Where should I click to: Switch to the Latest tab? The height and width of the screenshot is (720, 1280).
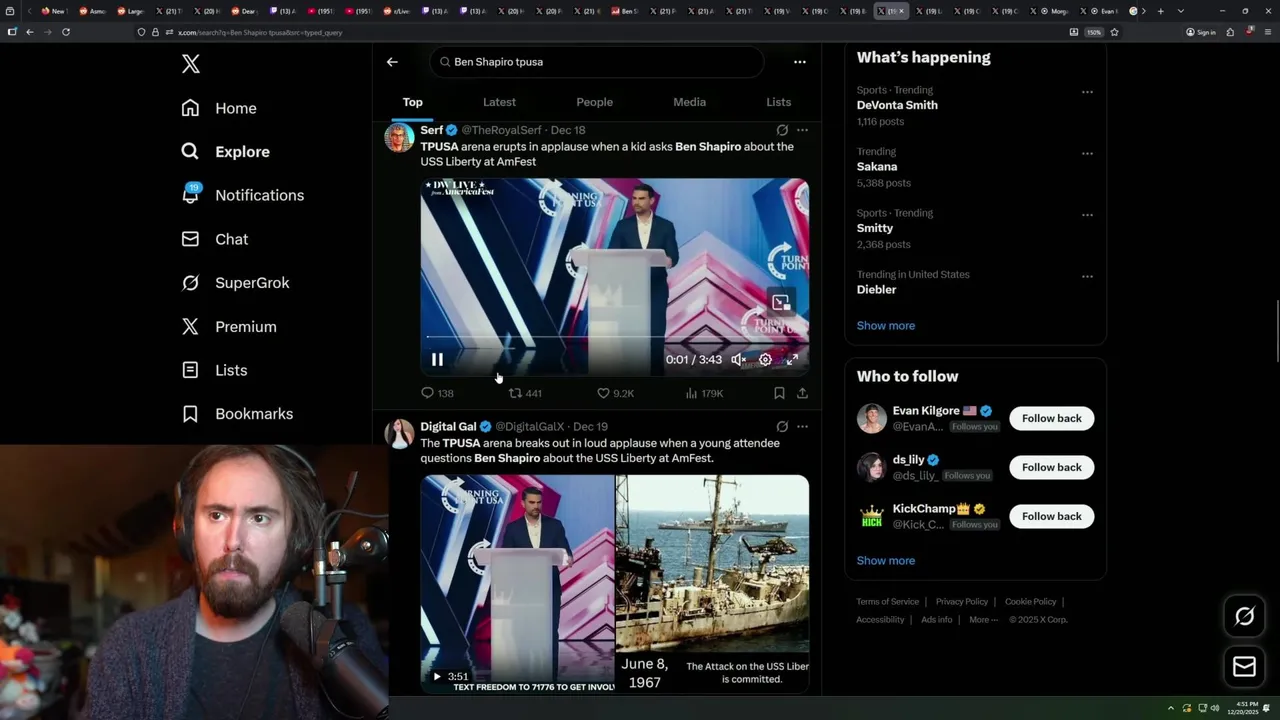click(x=499, y=102)
